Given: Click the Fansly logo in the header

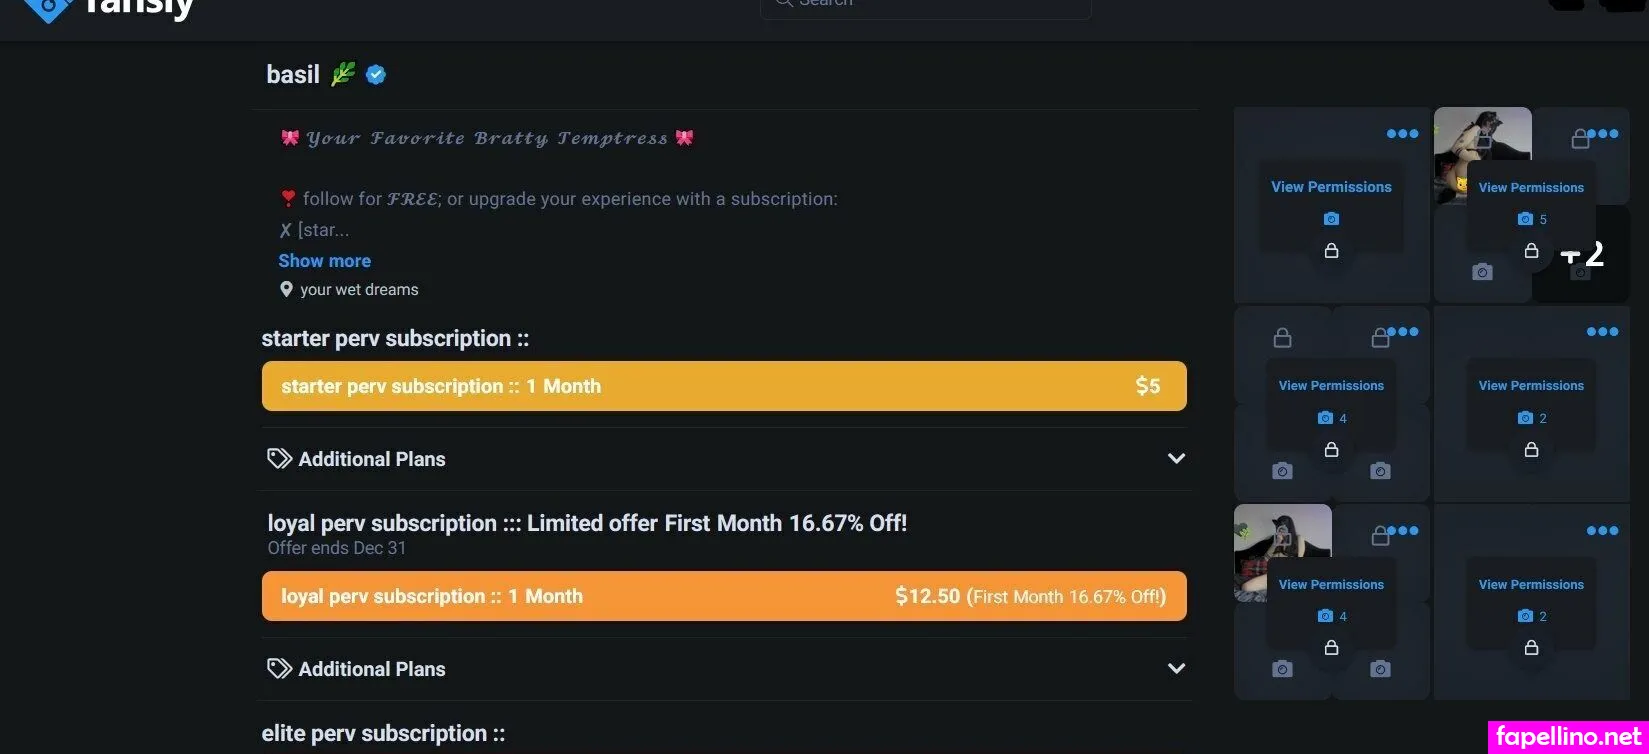Looking at the screenshot, I should (108, 8).
